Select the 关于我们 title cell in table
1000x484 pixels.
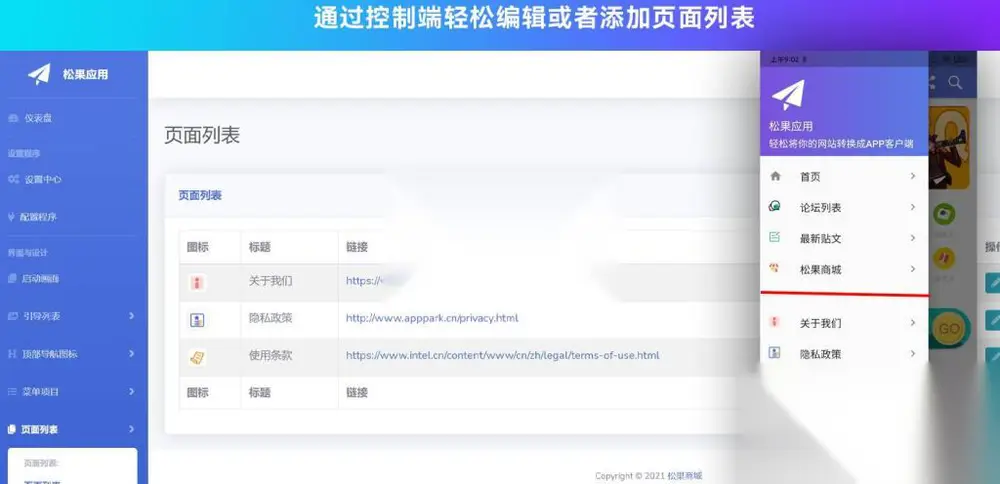(270, 281)
